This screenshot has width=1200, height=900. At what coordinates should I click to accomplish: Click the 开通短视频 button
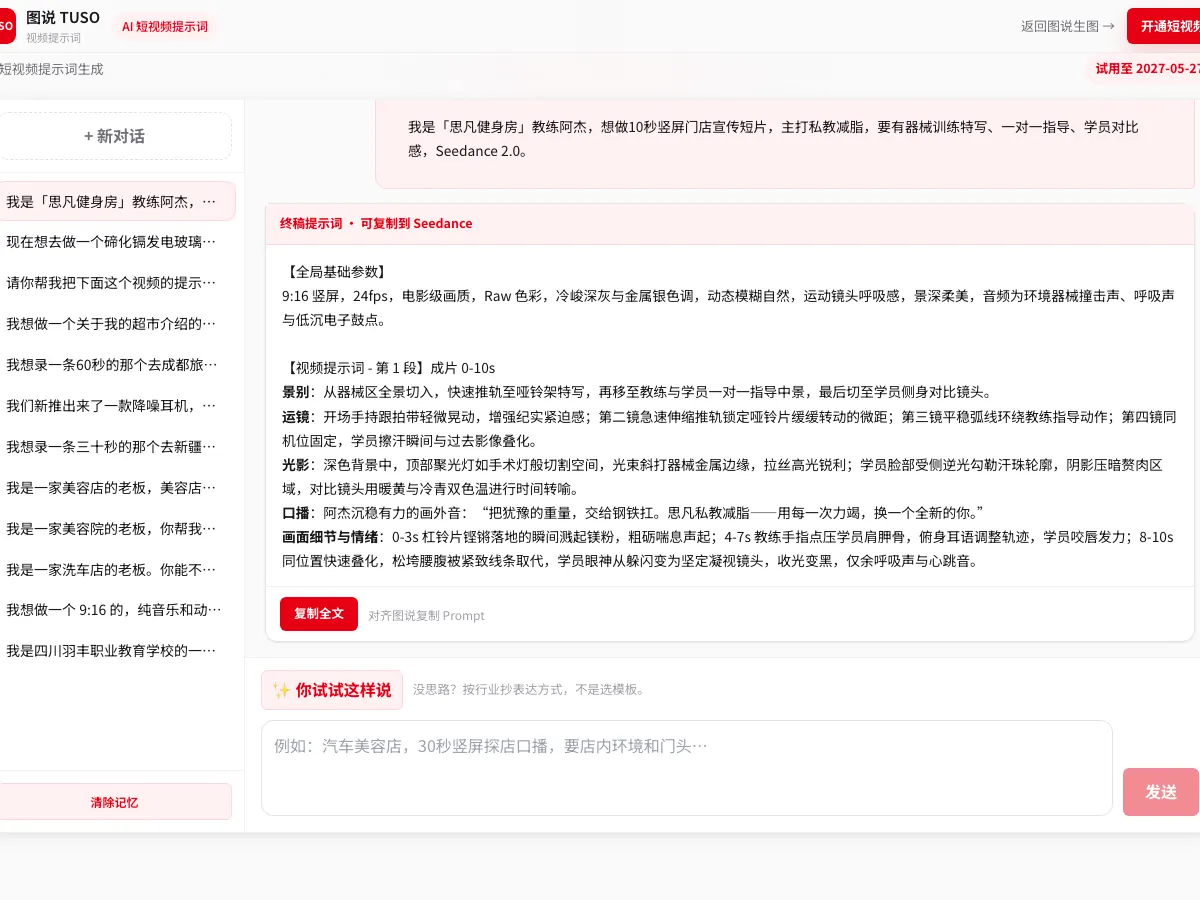1164,26
